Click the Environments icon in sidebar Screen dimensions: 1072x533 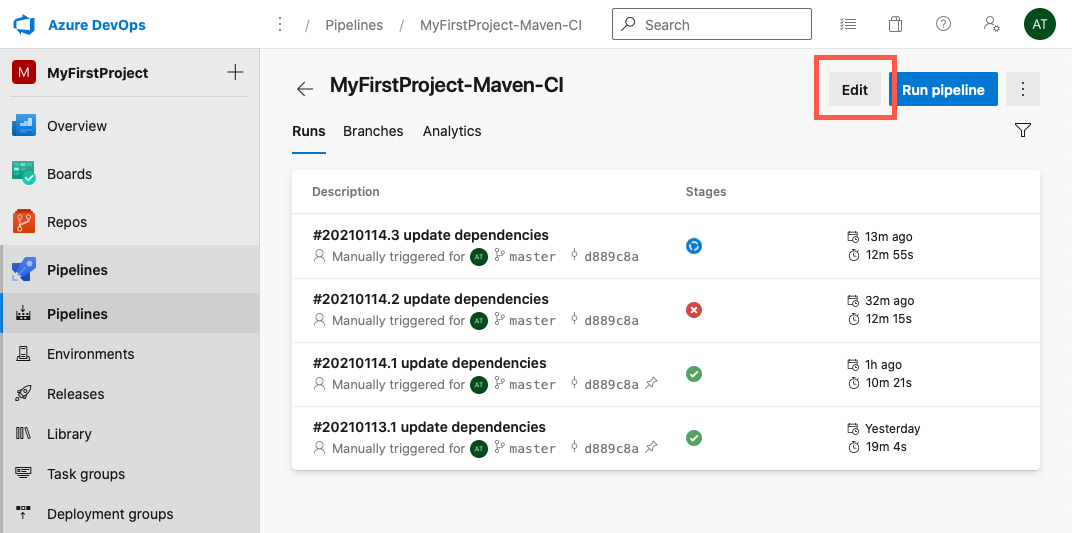coord(24,353)
